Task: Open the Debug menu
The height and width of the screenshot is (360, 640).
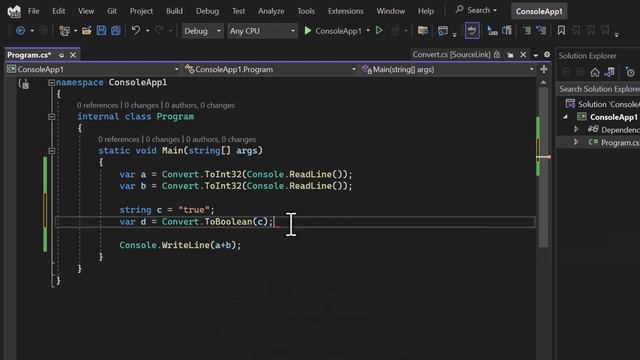Action: tap(207, 11)
